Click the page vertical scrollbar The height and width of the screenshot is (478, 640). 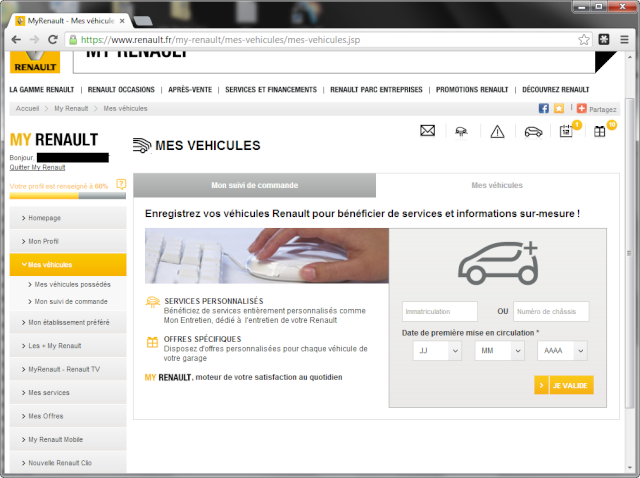[630, 253]
